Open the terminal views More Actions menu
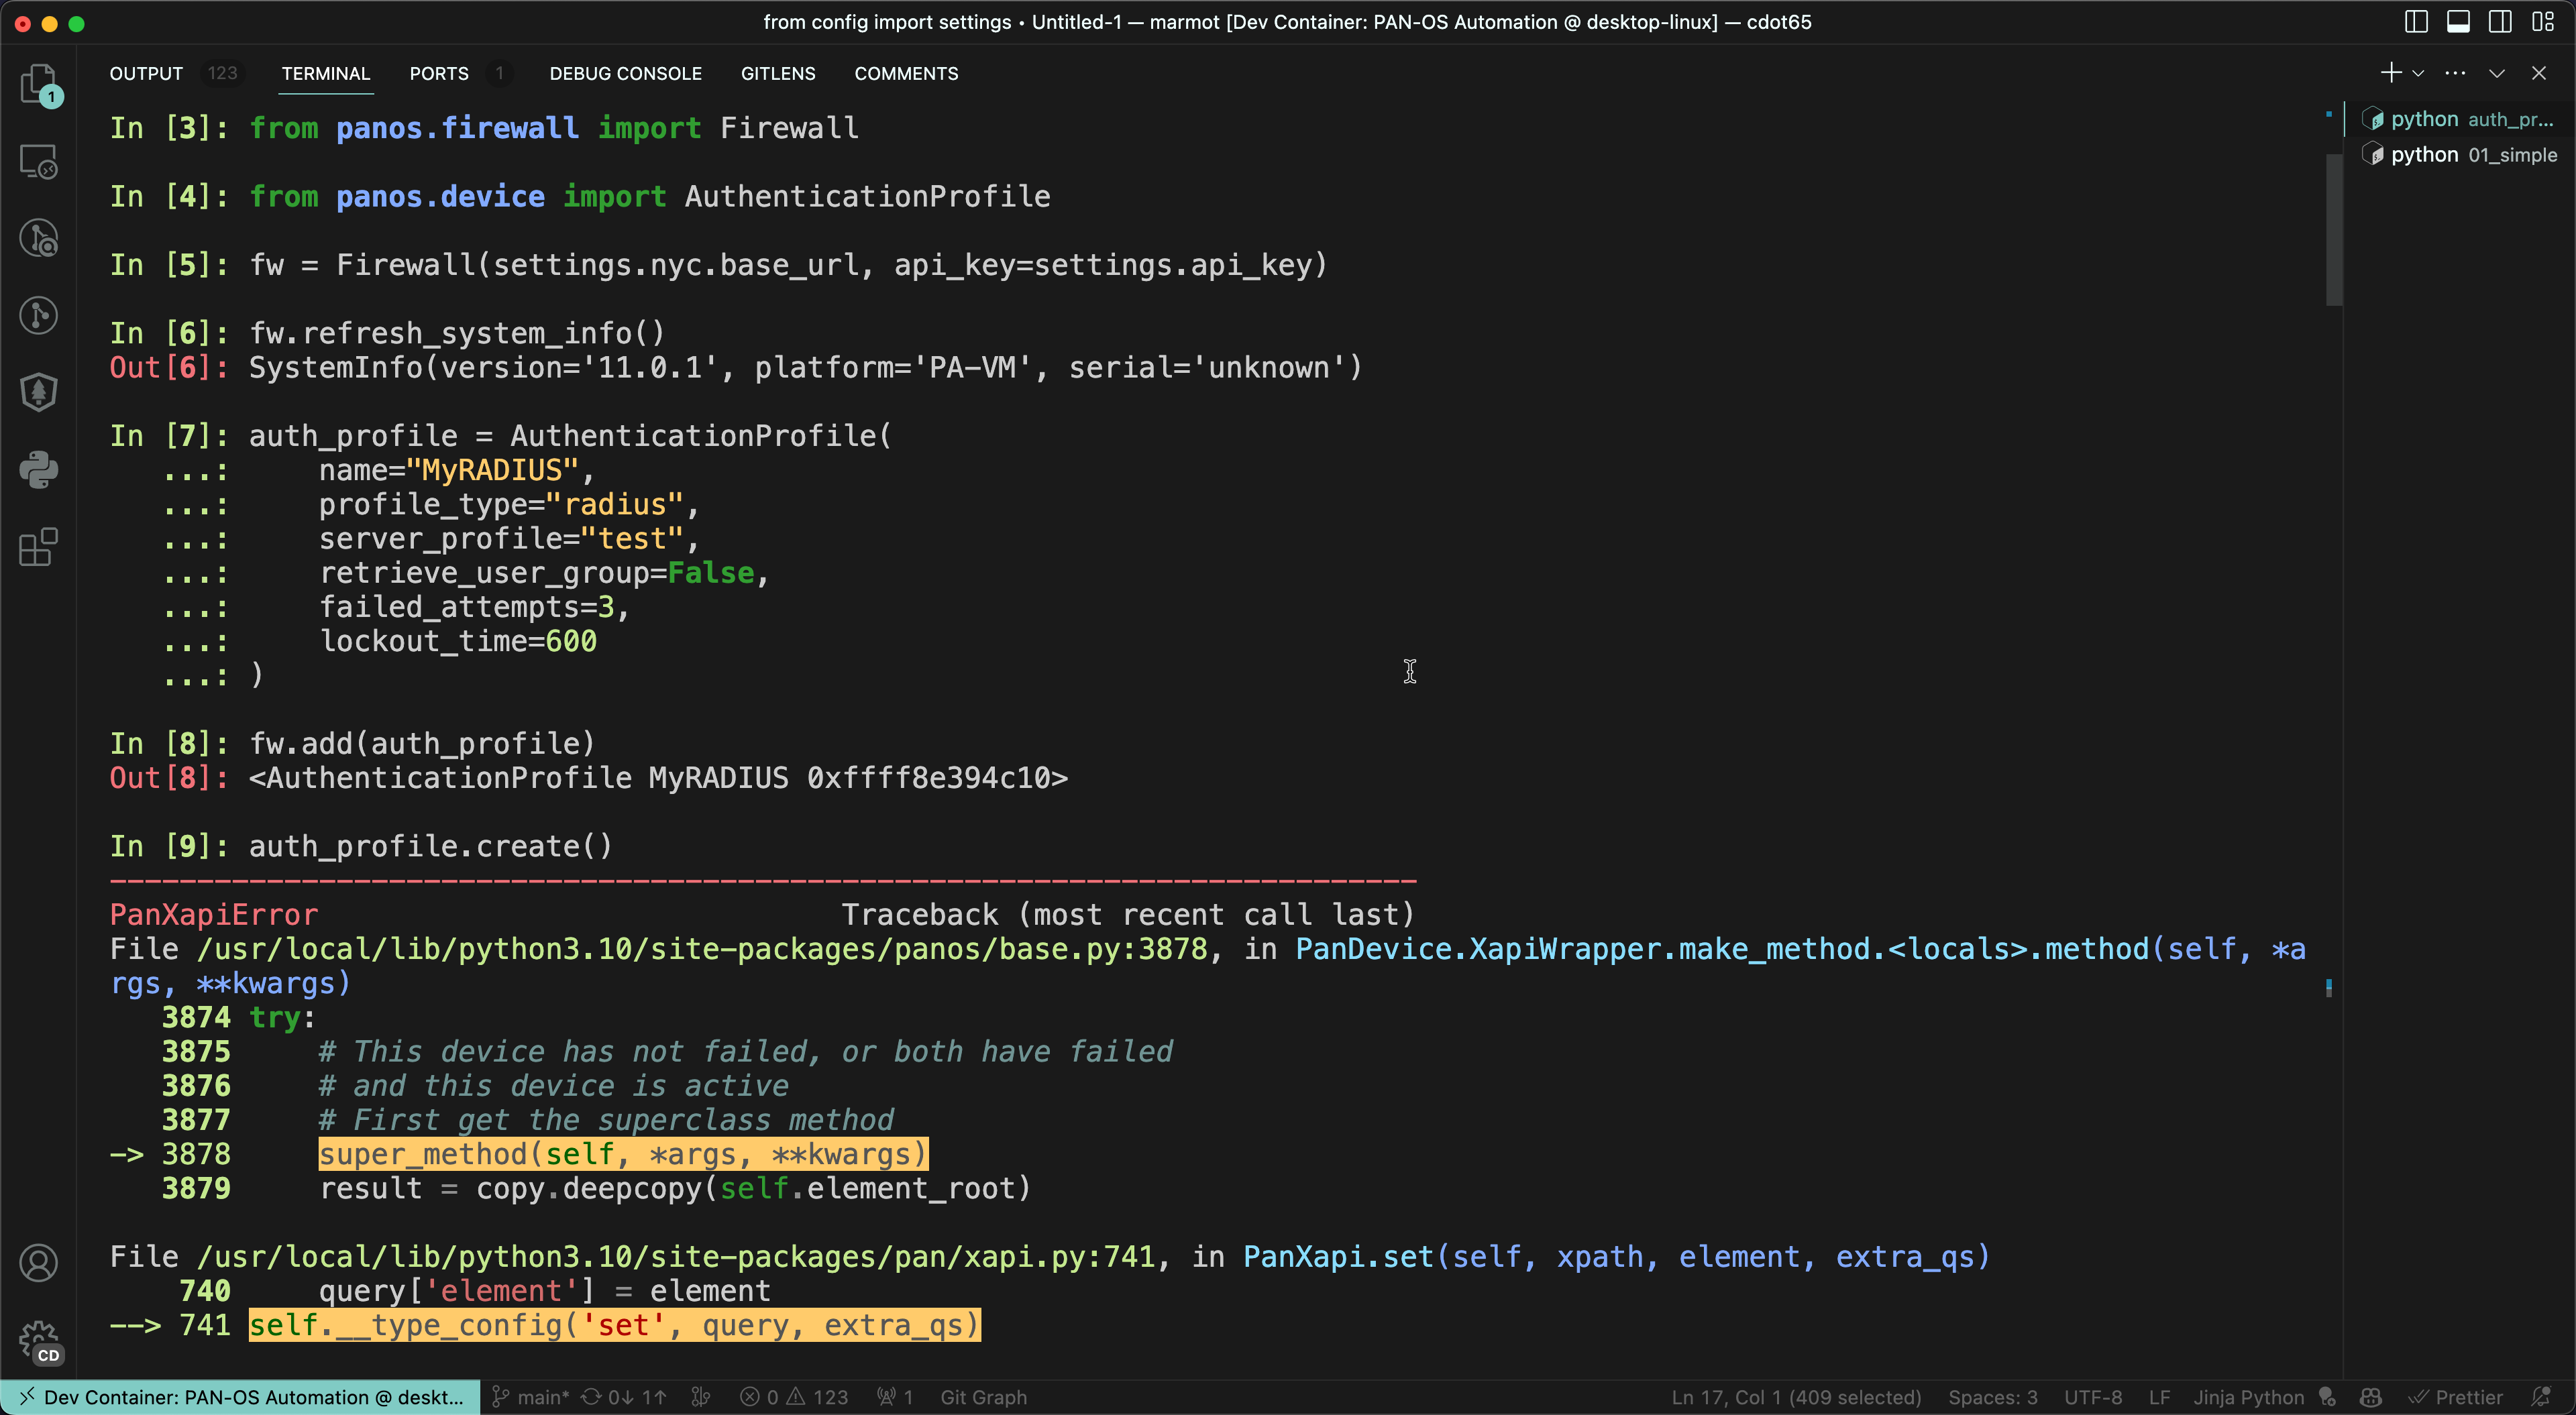 coord(2456,72)
